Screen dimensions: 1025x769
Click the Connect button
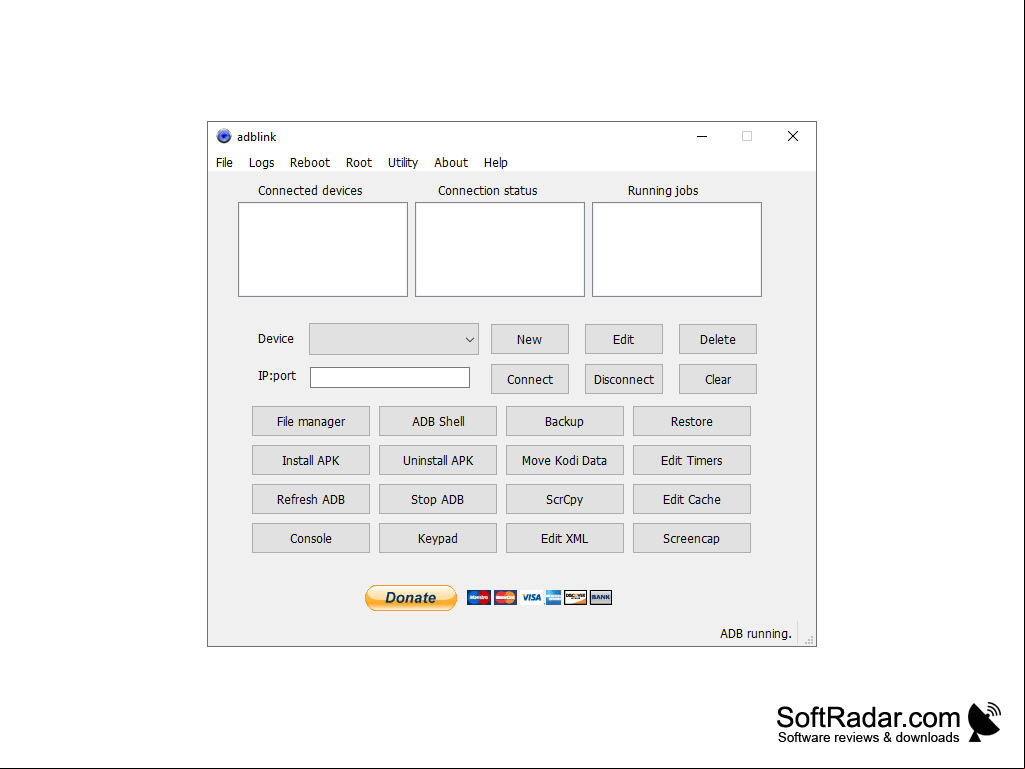point(529,379)
